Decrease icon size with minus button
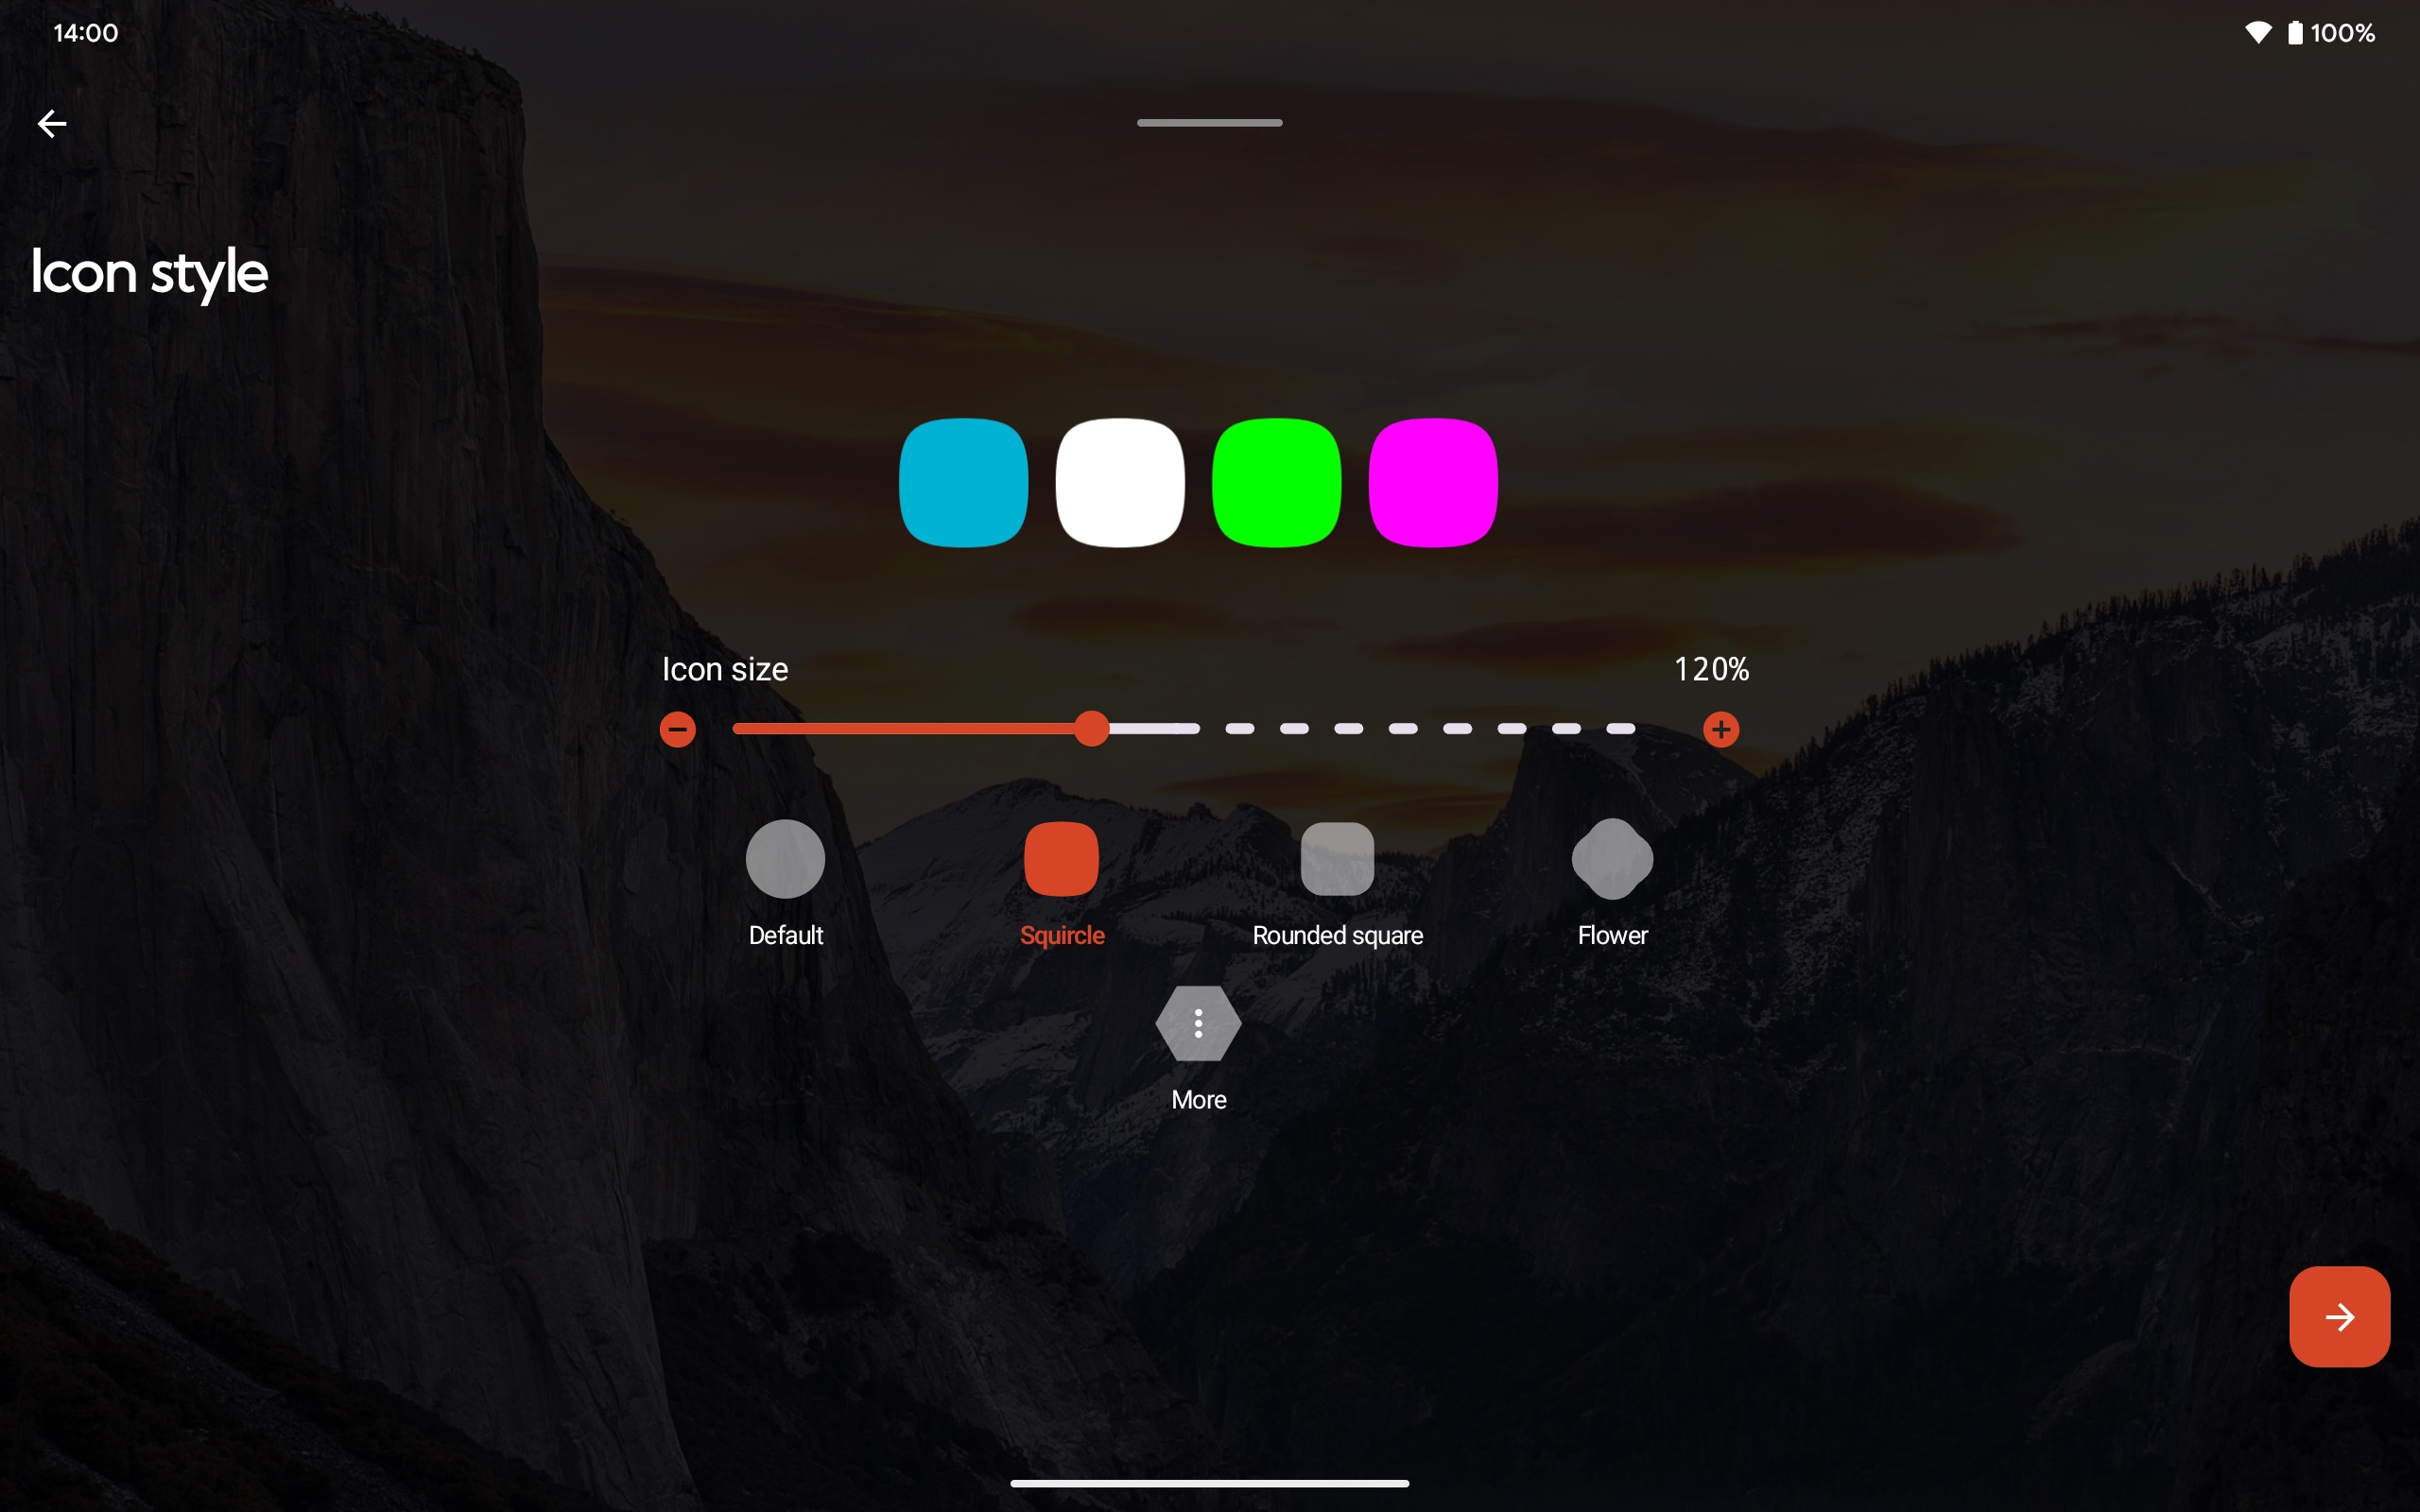Image resolution: width=2420 pixels, height=1512 pixels. pyautogui.click(x=678, y=730)
